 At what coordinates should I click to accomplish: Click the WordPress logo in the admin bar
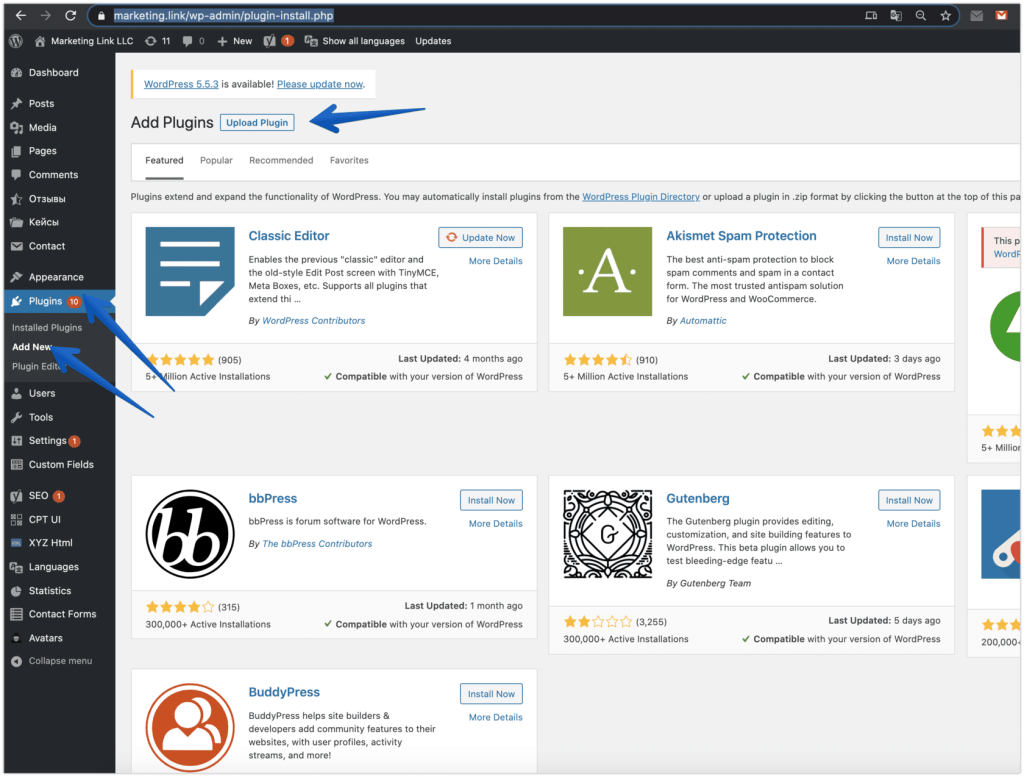pyautogui.click(x=14, y=41)
